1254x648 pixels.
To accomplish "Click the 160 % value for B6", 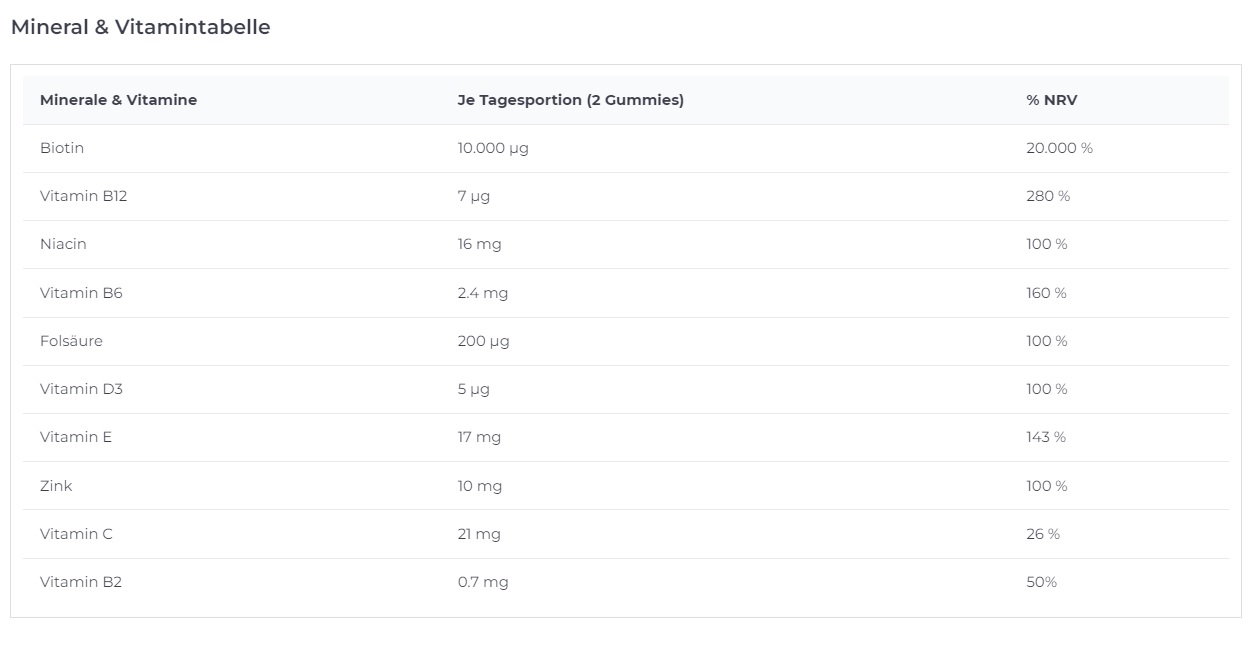I will [1046, 293].
